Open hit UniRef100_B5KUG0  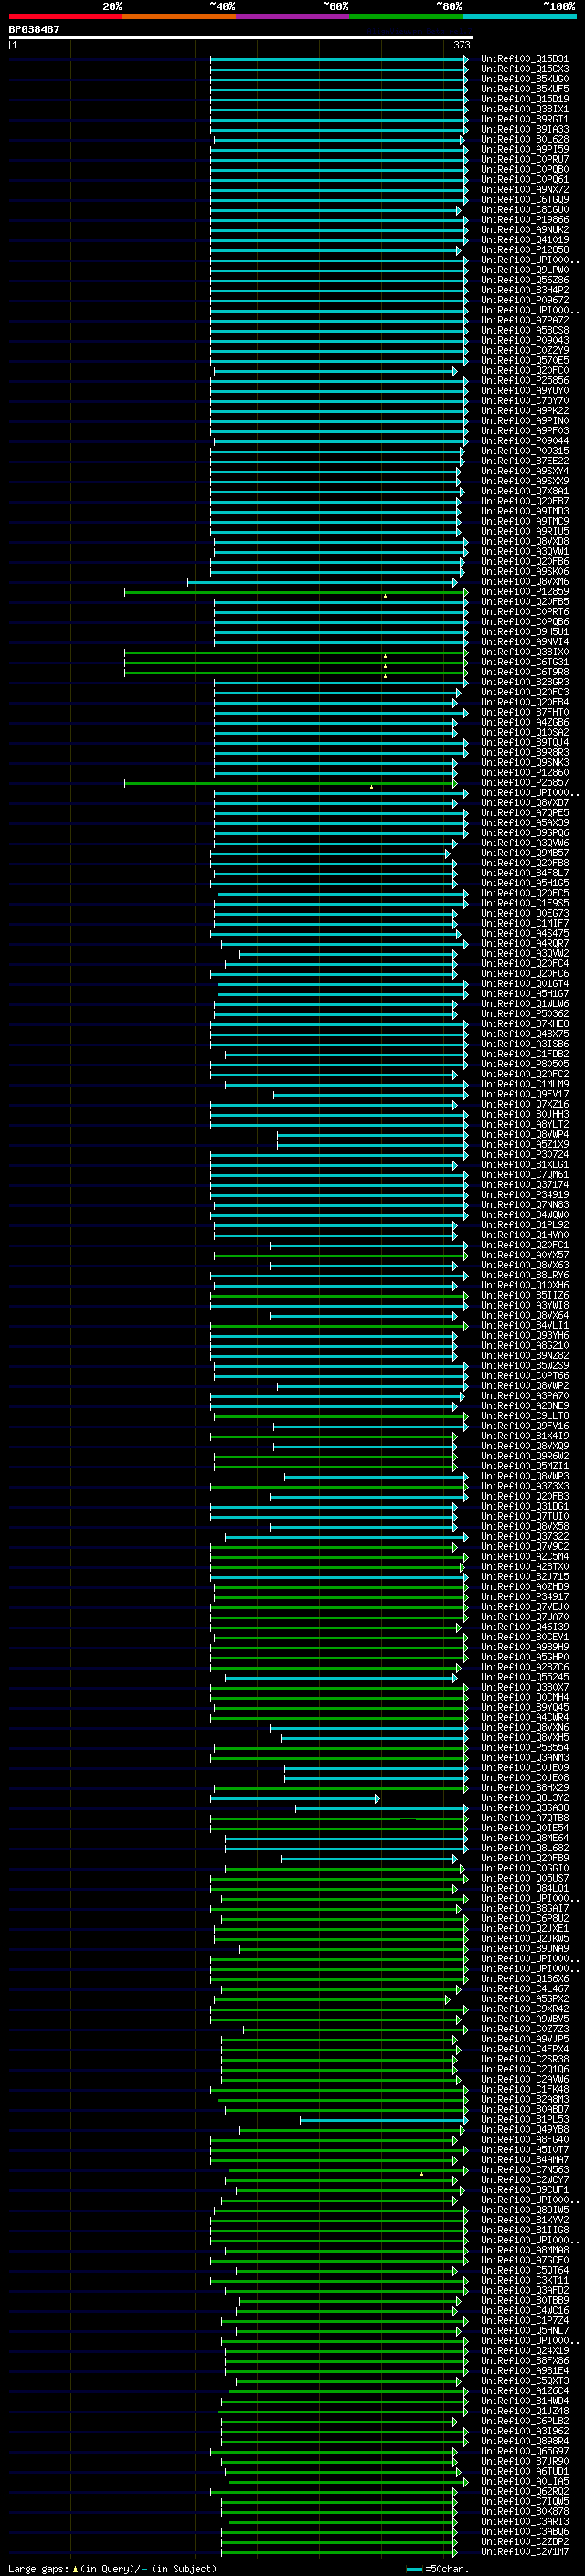click(525, 79)
